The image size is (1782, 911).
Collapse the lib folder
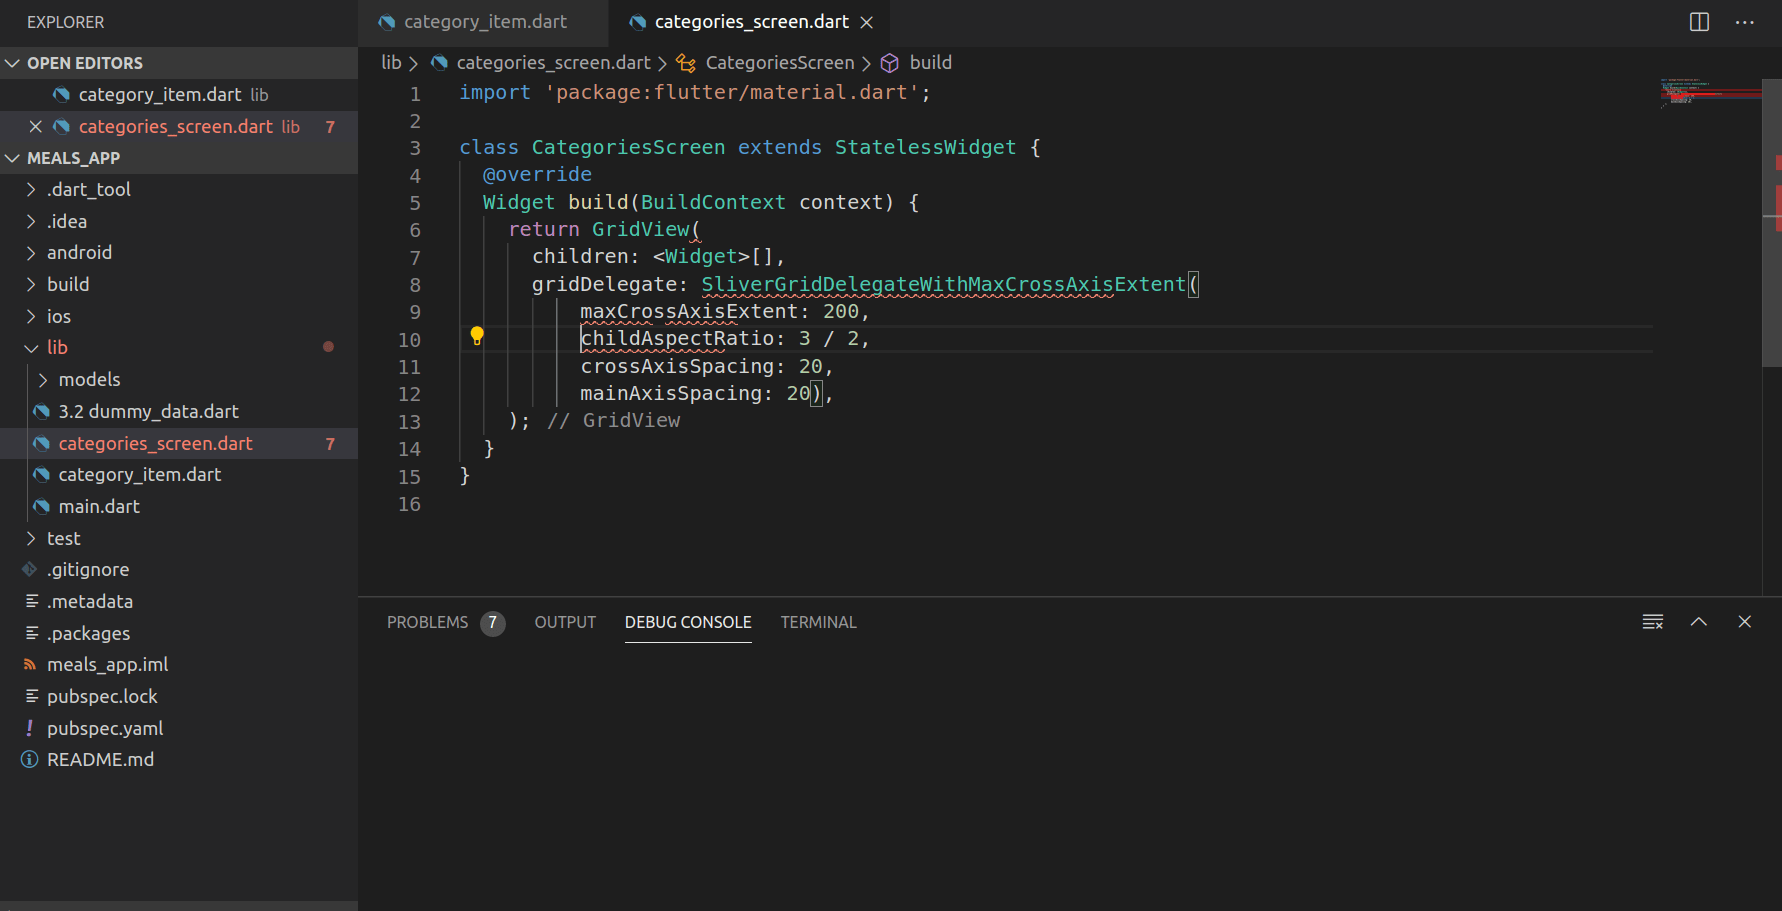(31, 348)
